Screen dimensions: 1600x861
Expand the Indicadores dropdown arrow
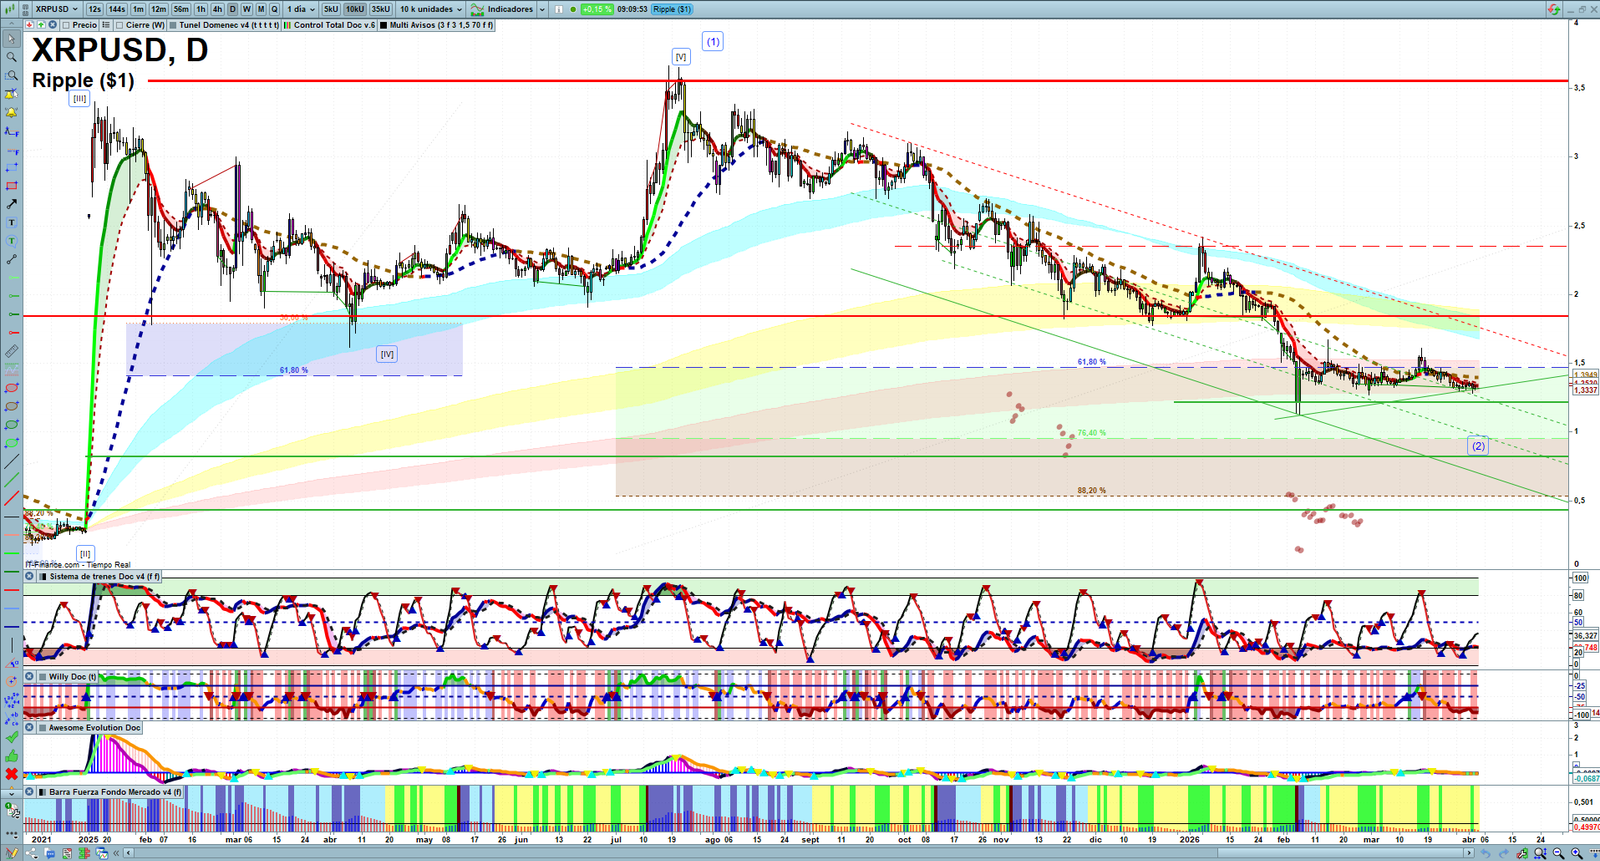tap(542, 9)
